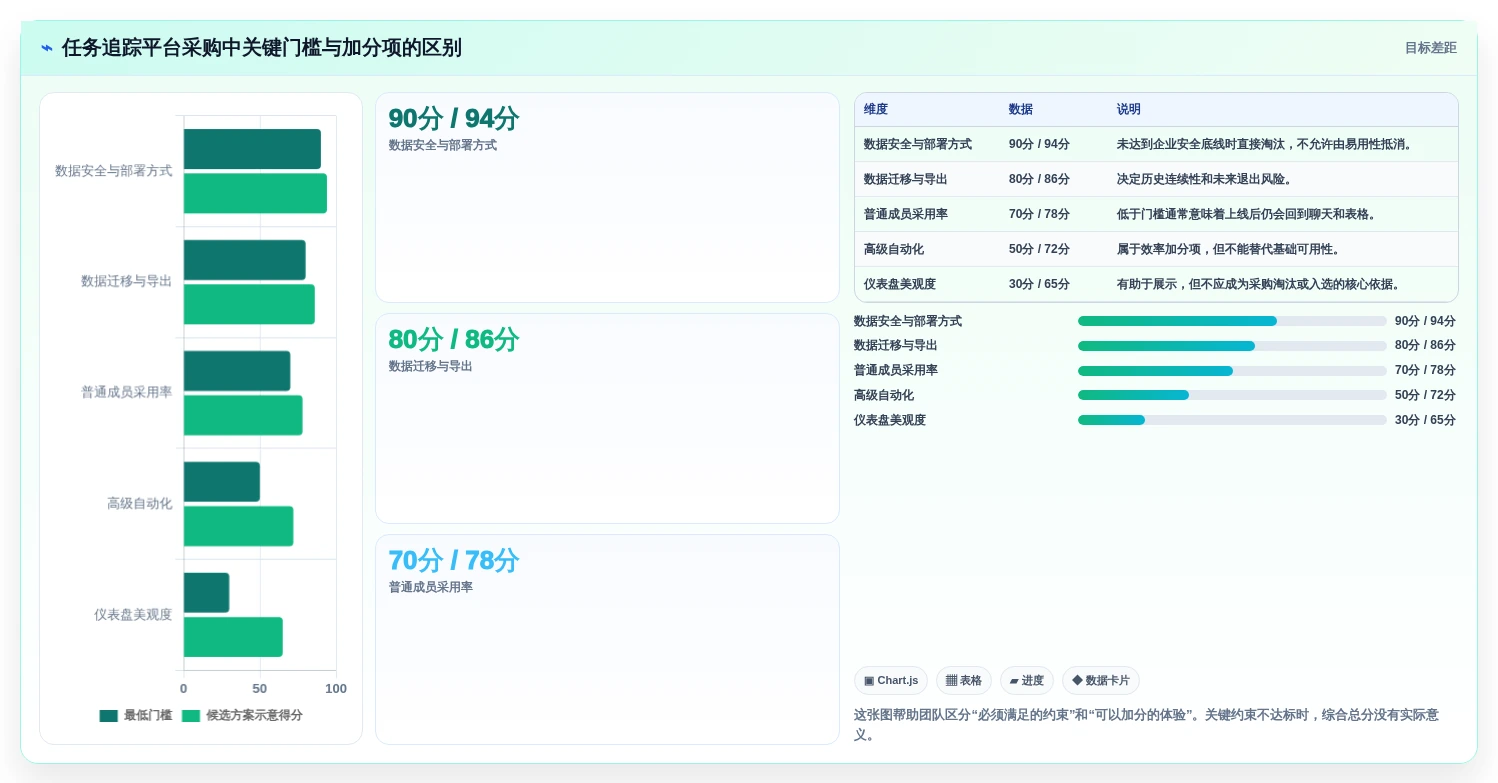Screen dimensions: 1498x783
Task: Click the blue lightning icon beside the title
Action: [47, 48]
